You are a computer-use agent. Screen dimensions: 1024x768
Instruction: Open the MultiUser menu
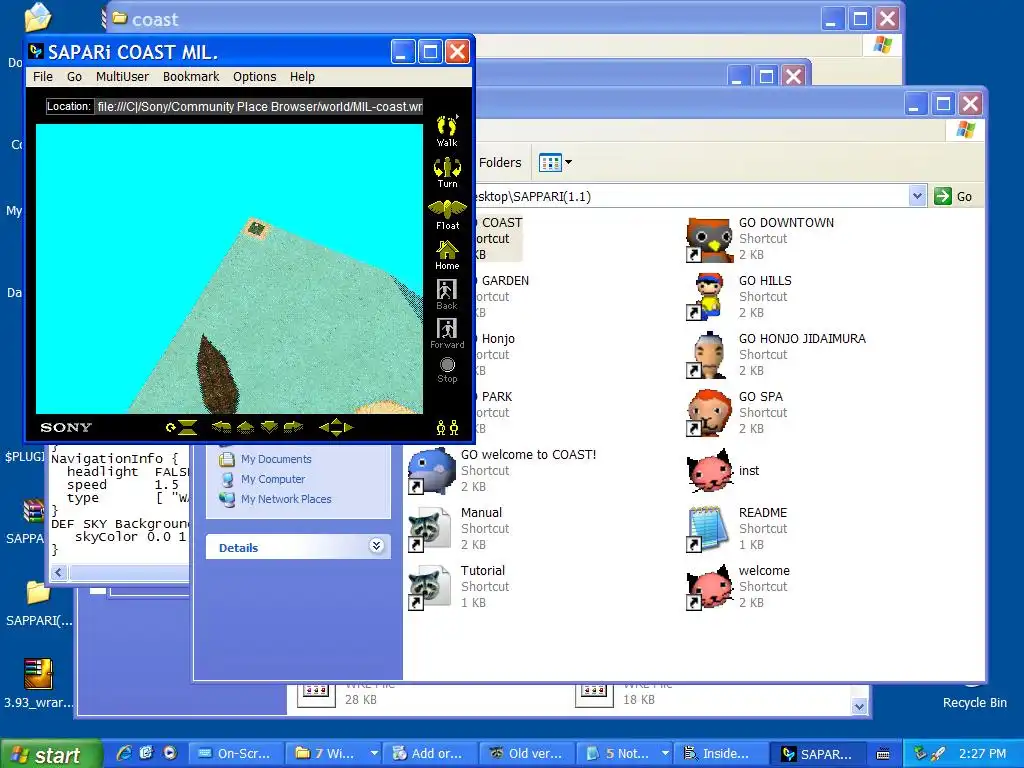pyautogui.click(x=122, y=76)
